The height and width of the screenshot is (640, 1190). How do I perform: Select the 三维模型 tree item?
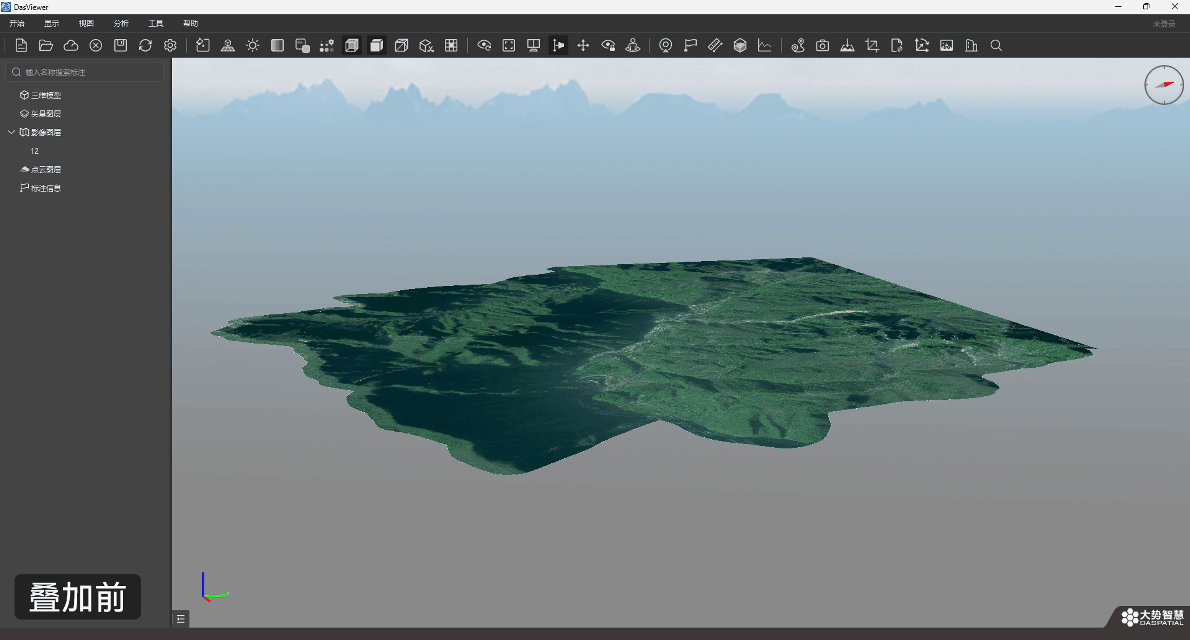coord(46,95)
